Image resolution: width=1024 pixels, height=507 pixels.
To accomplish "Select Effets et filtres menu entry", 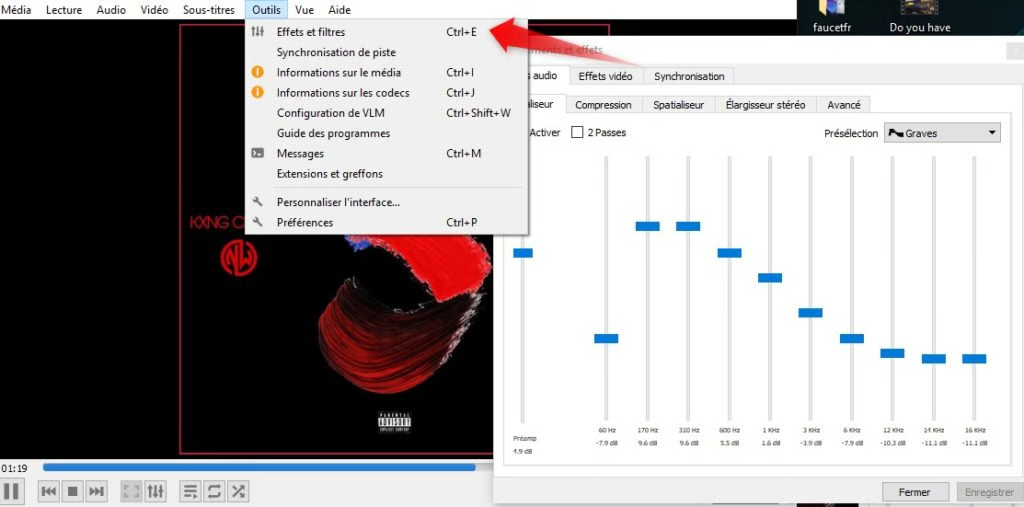I will tap(311, 32).
